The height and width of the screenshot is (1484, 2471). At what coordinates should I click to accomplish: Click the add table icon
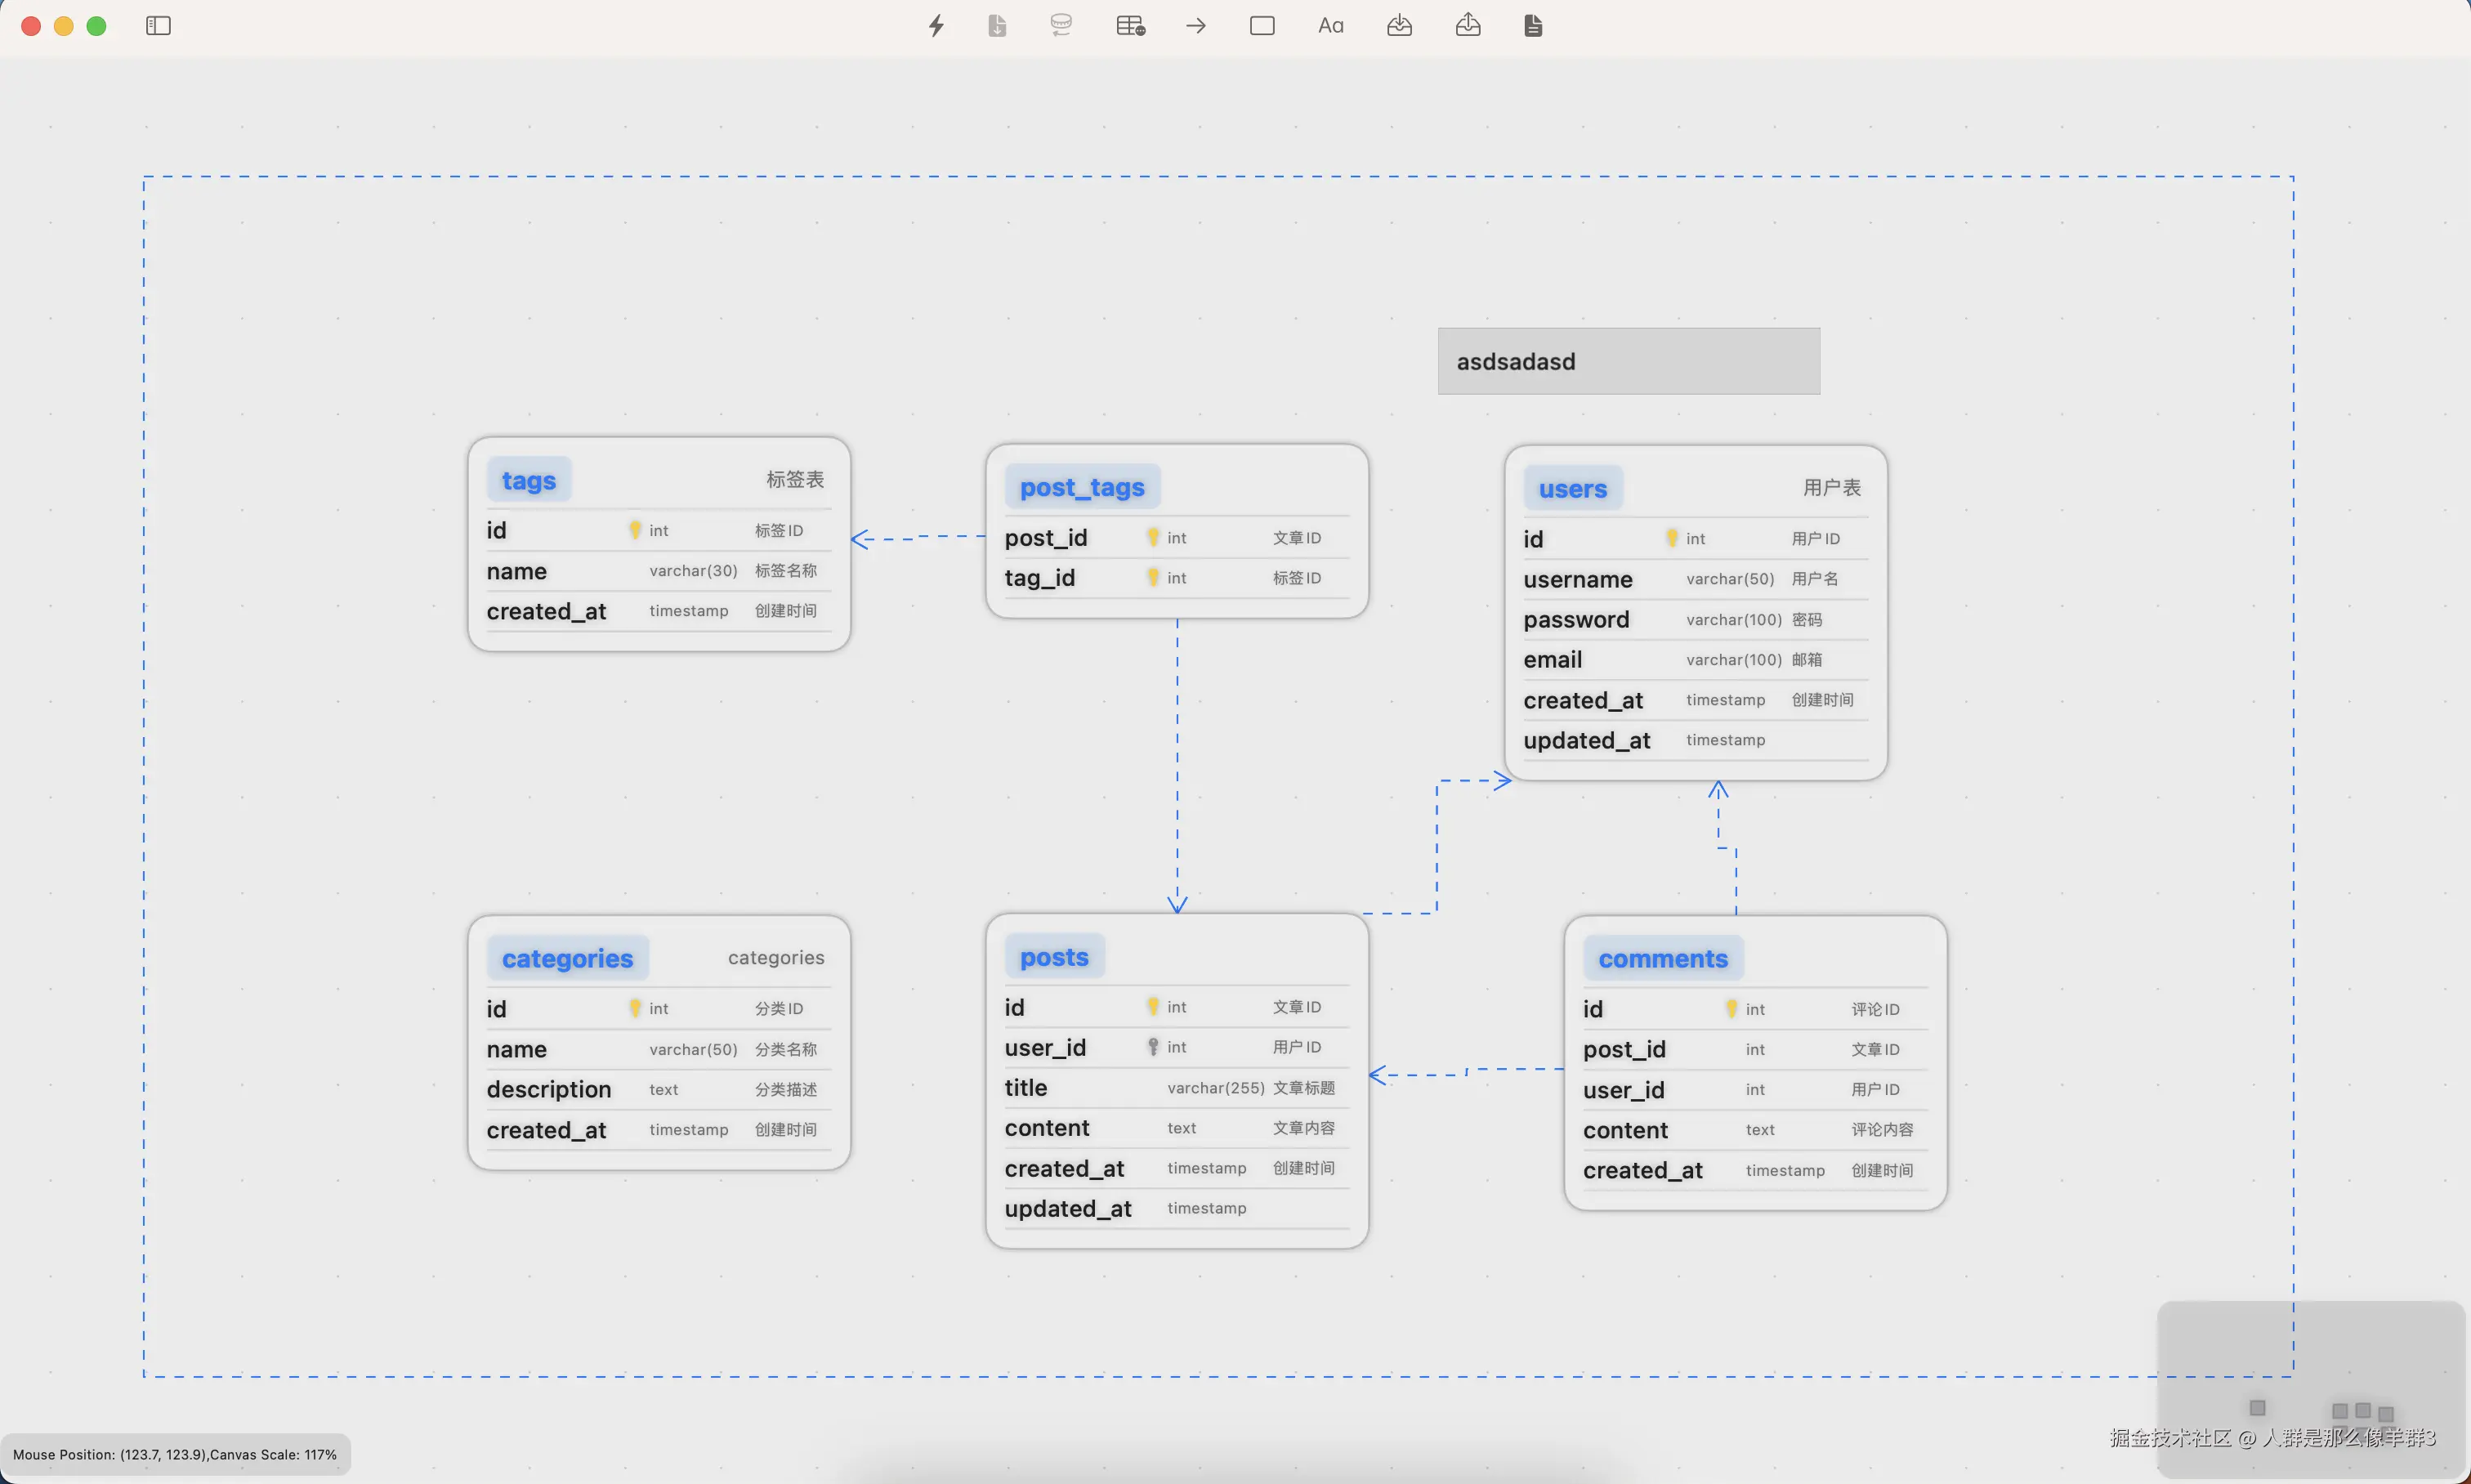pos(1130,26)
